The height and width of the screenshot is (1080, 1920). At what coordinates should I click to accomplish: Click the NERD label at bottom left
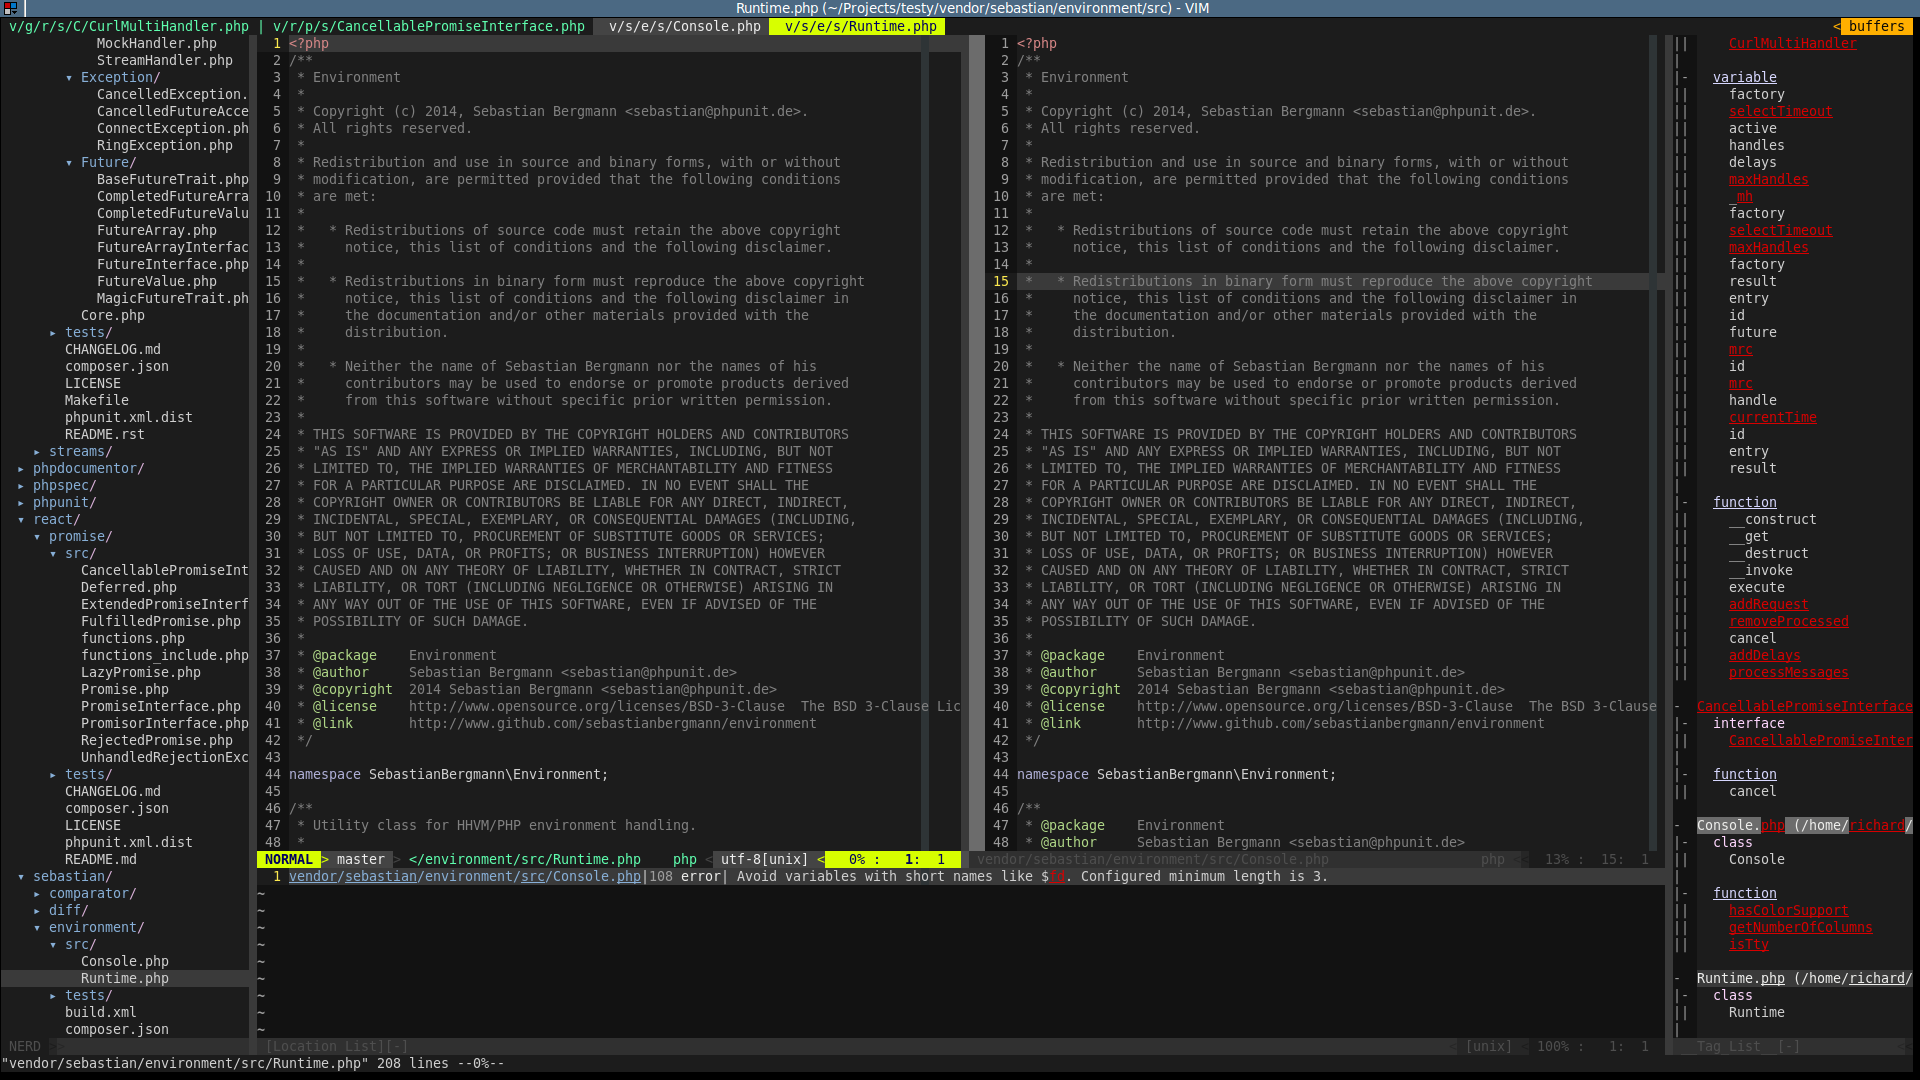pos(24,1046)
